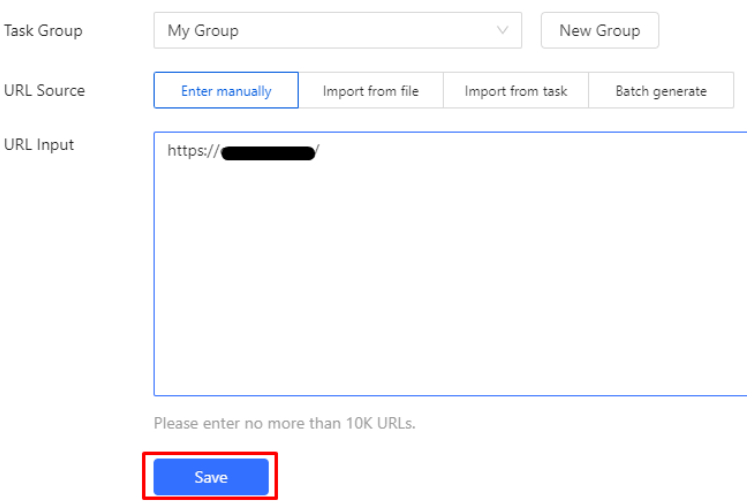Switch to Import from file
Image resolution: width=755 pixels, height=503 pixels.
370,91
